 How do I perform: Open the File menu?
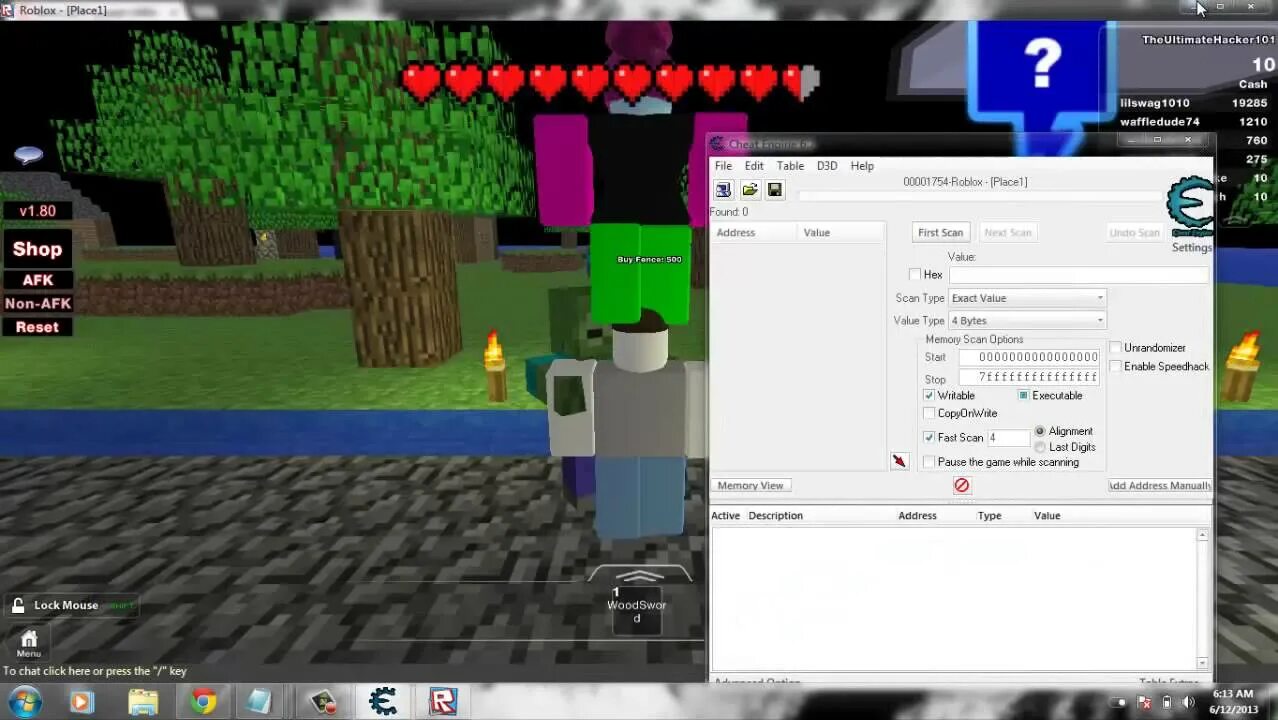723,166
